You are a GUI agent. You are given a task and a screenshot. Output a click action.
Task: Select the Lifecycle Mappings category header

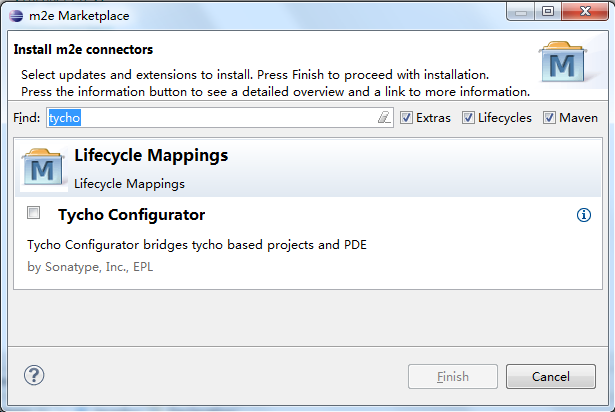click(308, 168)
